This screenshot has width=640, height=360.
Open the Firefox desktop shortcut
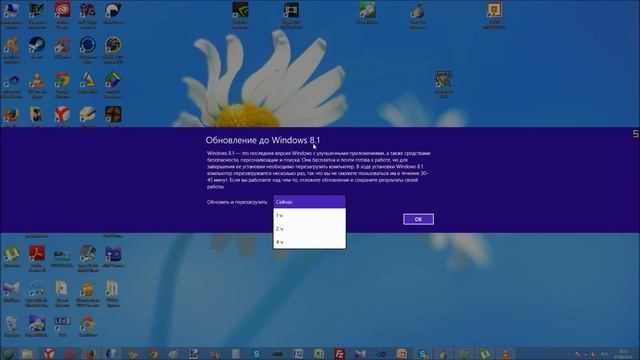11,116
